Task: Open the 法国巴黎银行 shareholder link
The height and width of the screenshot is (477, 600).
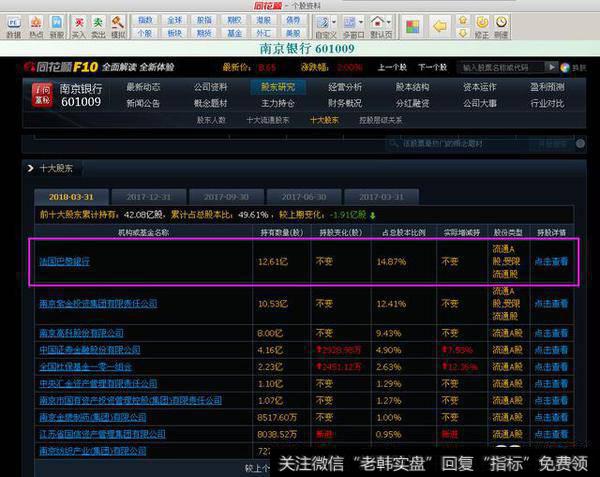Action: coord(65,262)
